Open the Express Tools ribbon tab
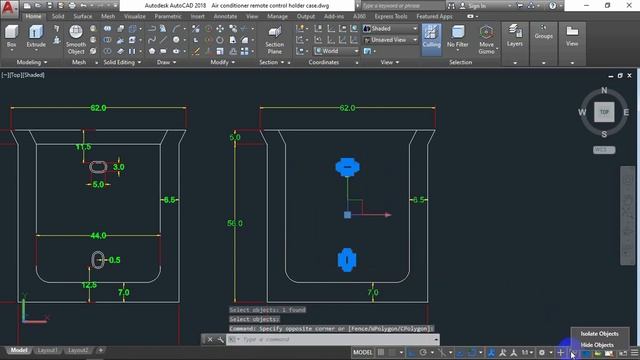The image size is (640, 360). click(x=391, y=16)
